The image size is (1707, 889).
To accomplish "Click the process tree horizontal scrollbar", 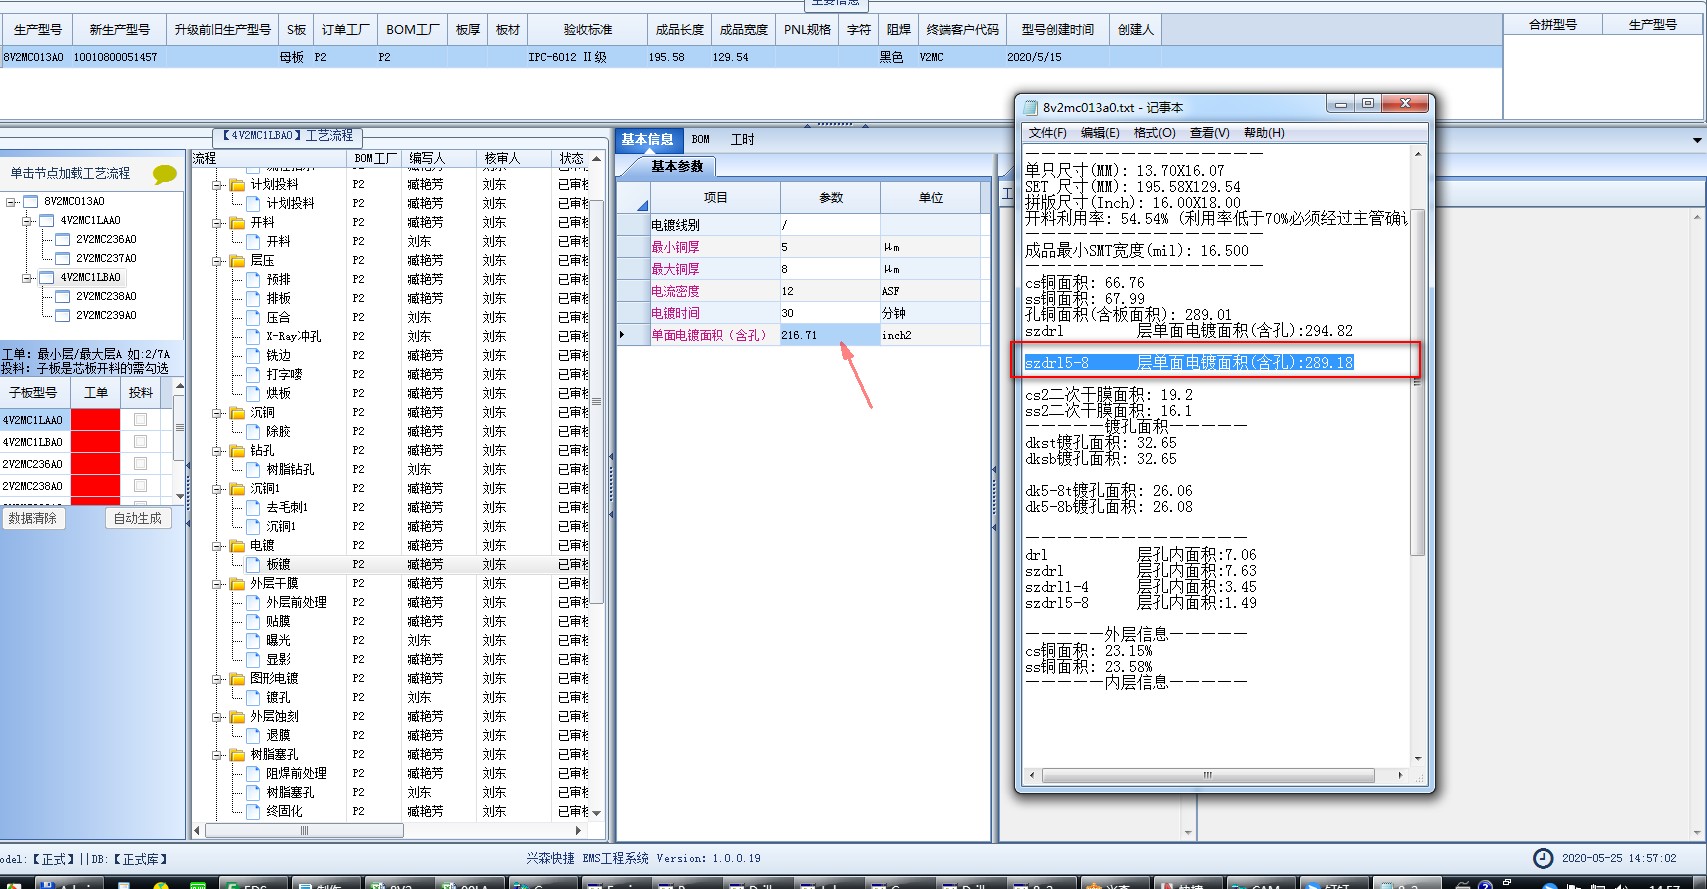I will point(304,830).
